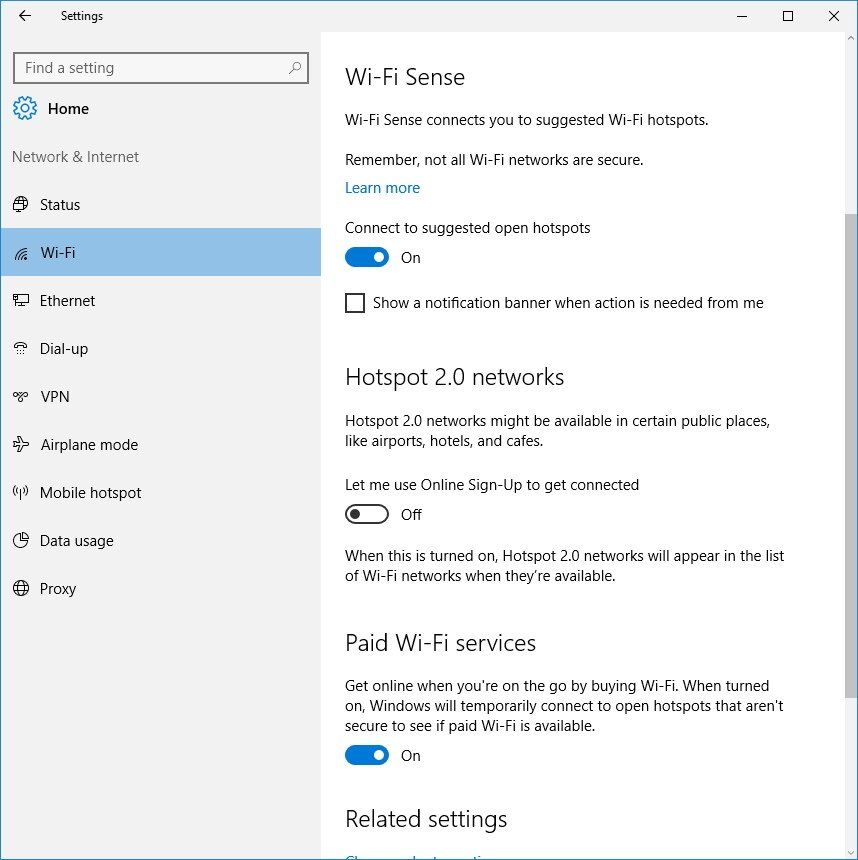Turn off Paid Wi-Fi services toggle
This screenshot has width=858, height=860.
click(x=366, y=755)
